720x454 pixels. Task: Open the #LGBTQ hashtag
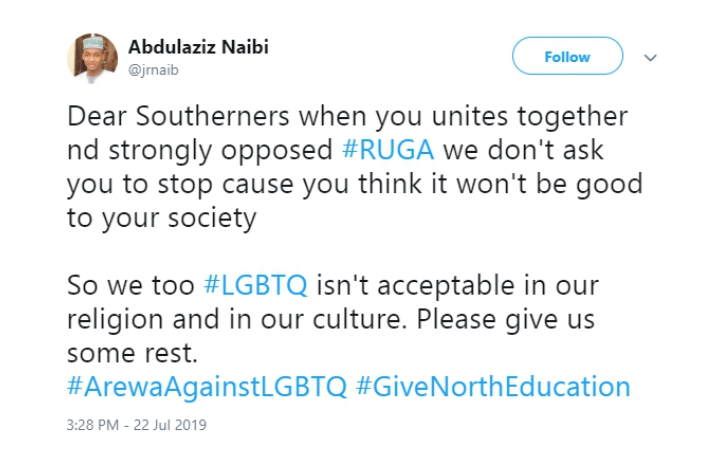point(256,285)
